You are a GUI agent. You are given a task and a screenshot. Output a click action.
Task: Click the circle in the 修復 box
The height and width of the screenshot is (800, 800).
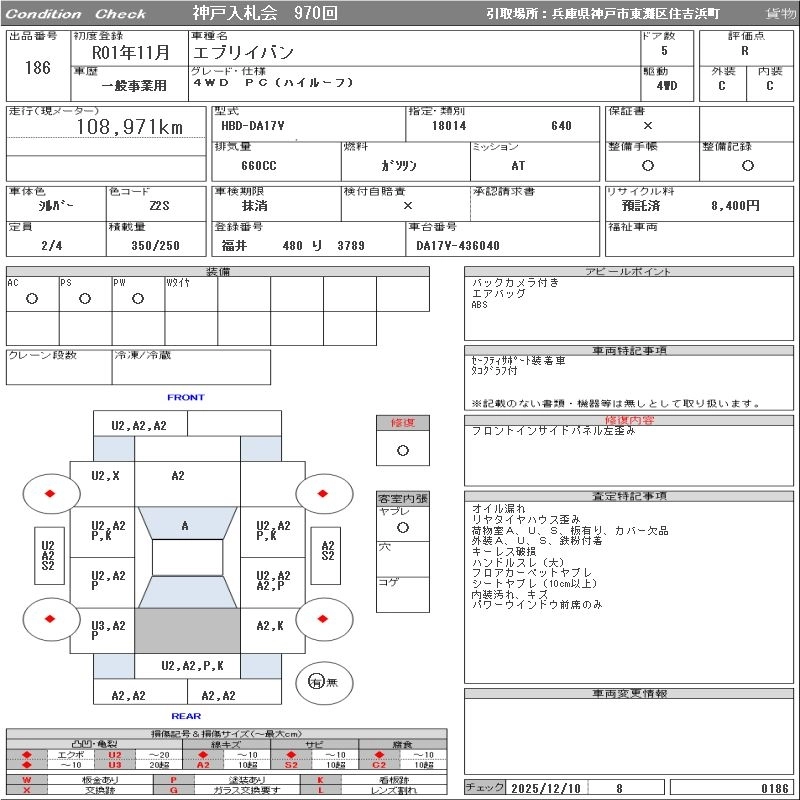(403, 451)
